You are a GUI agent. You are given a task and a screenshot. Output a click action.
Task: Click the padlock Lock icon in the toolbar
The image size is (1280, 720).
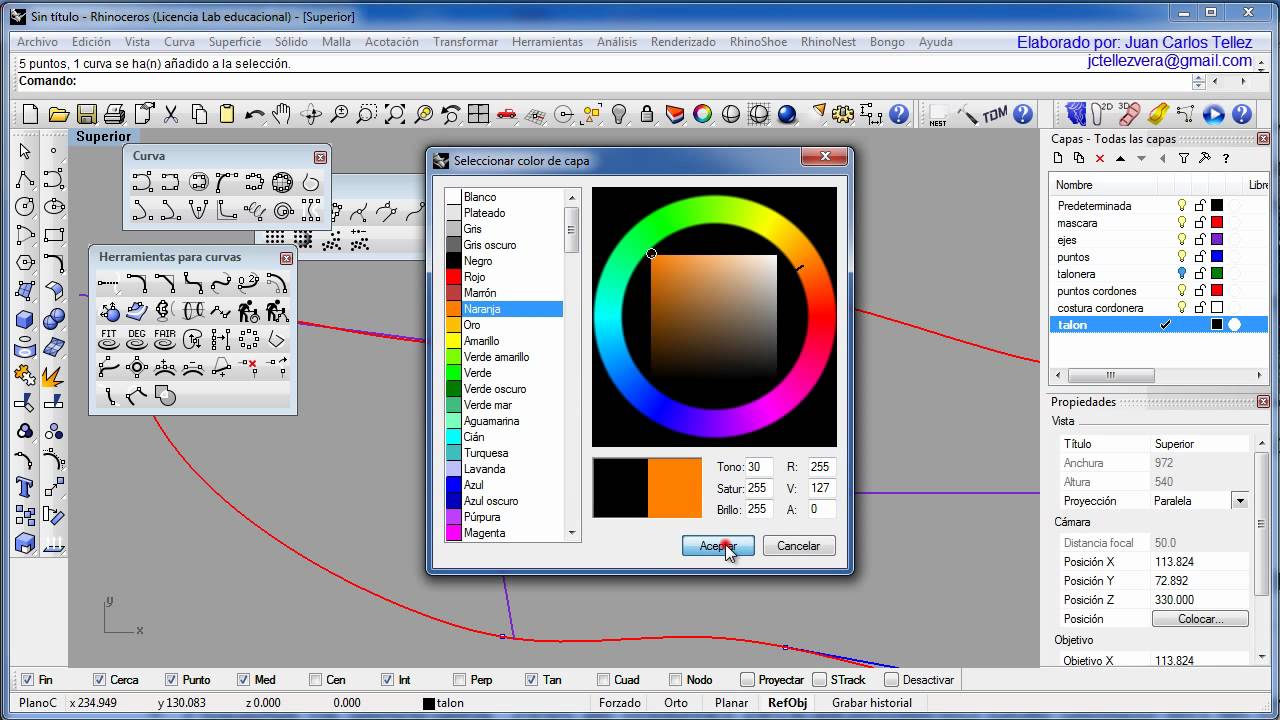(x=646, y=114)
